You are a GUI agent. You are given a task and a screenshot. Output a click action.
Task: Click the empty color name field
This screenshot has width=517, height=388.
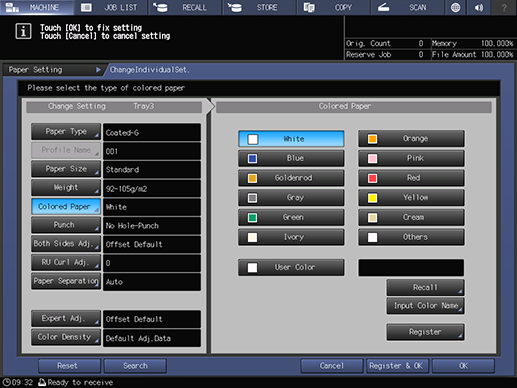click(x=411, y=268)
